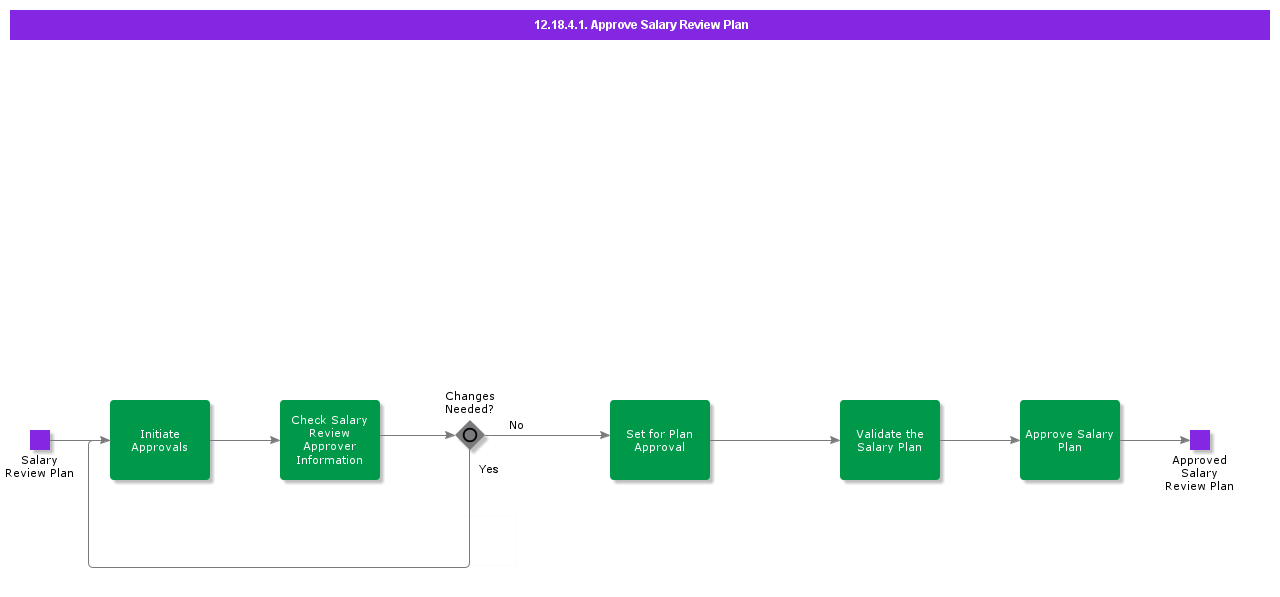
Task: Click the 'Yes' branch label
Action: [x=488, y=469]
